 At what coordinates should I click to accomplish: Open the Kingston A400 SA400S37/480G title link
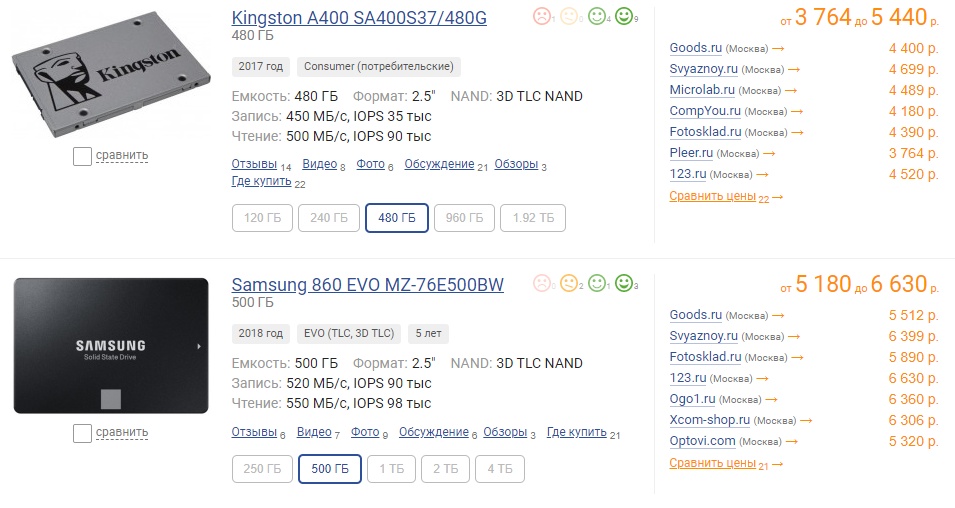click(359, 18)
